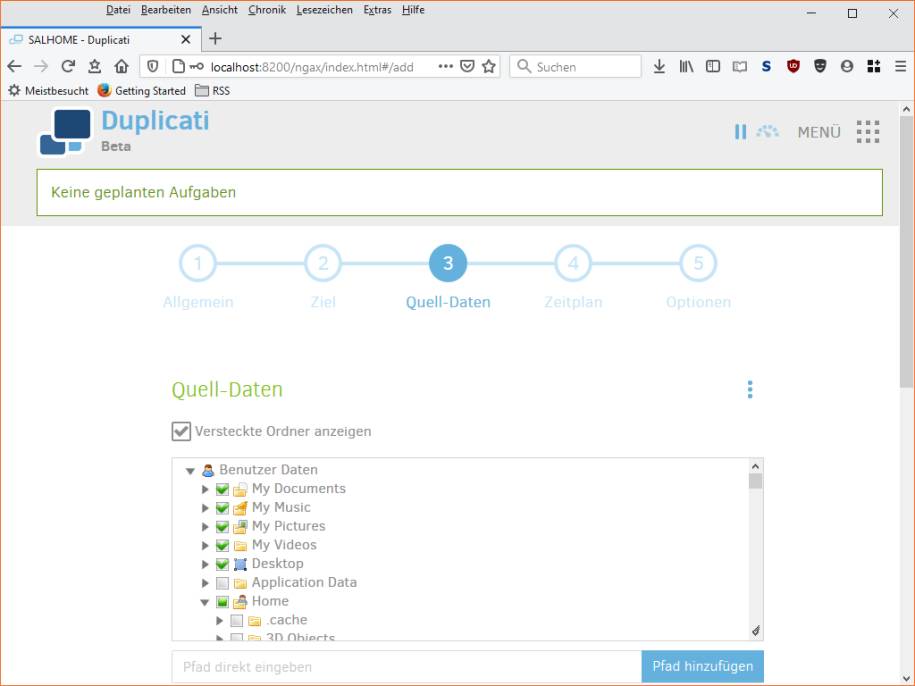Save page to Pocket icon
The height and width of the screenshot is (686, 915).
(467, 66)
